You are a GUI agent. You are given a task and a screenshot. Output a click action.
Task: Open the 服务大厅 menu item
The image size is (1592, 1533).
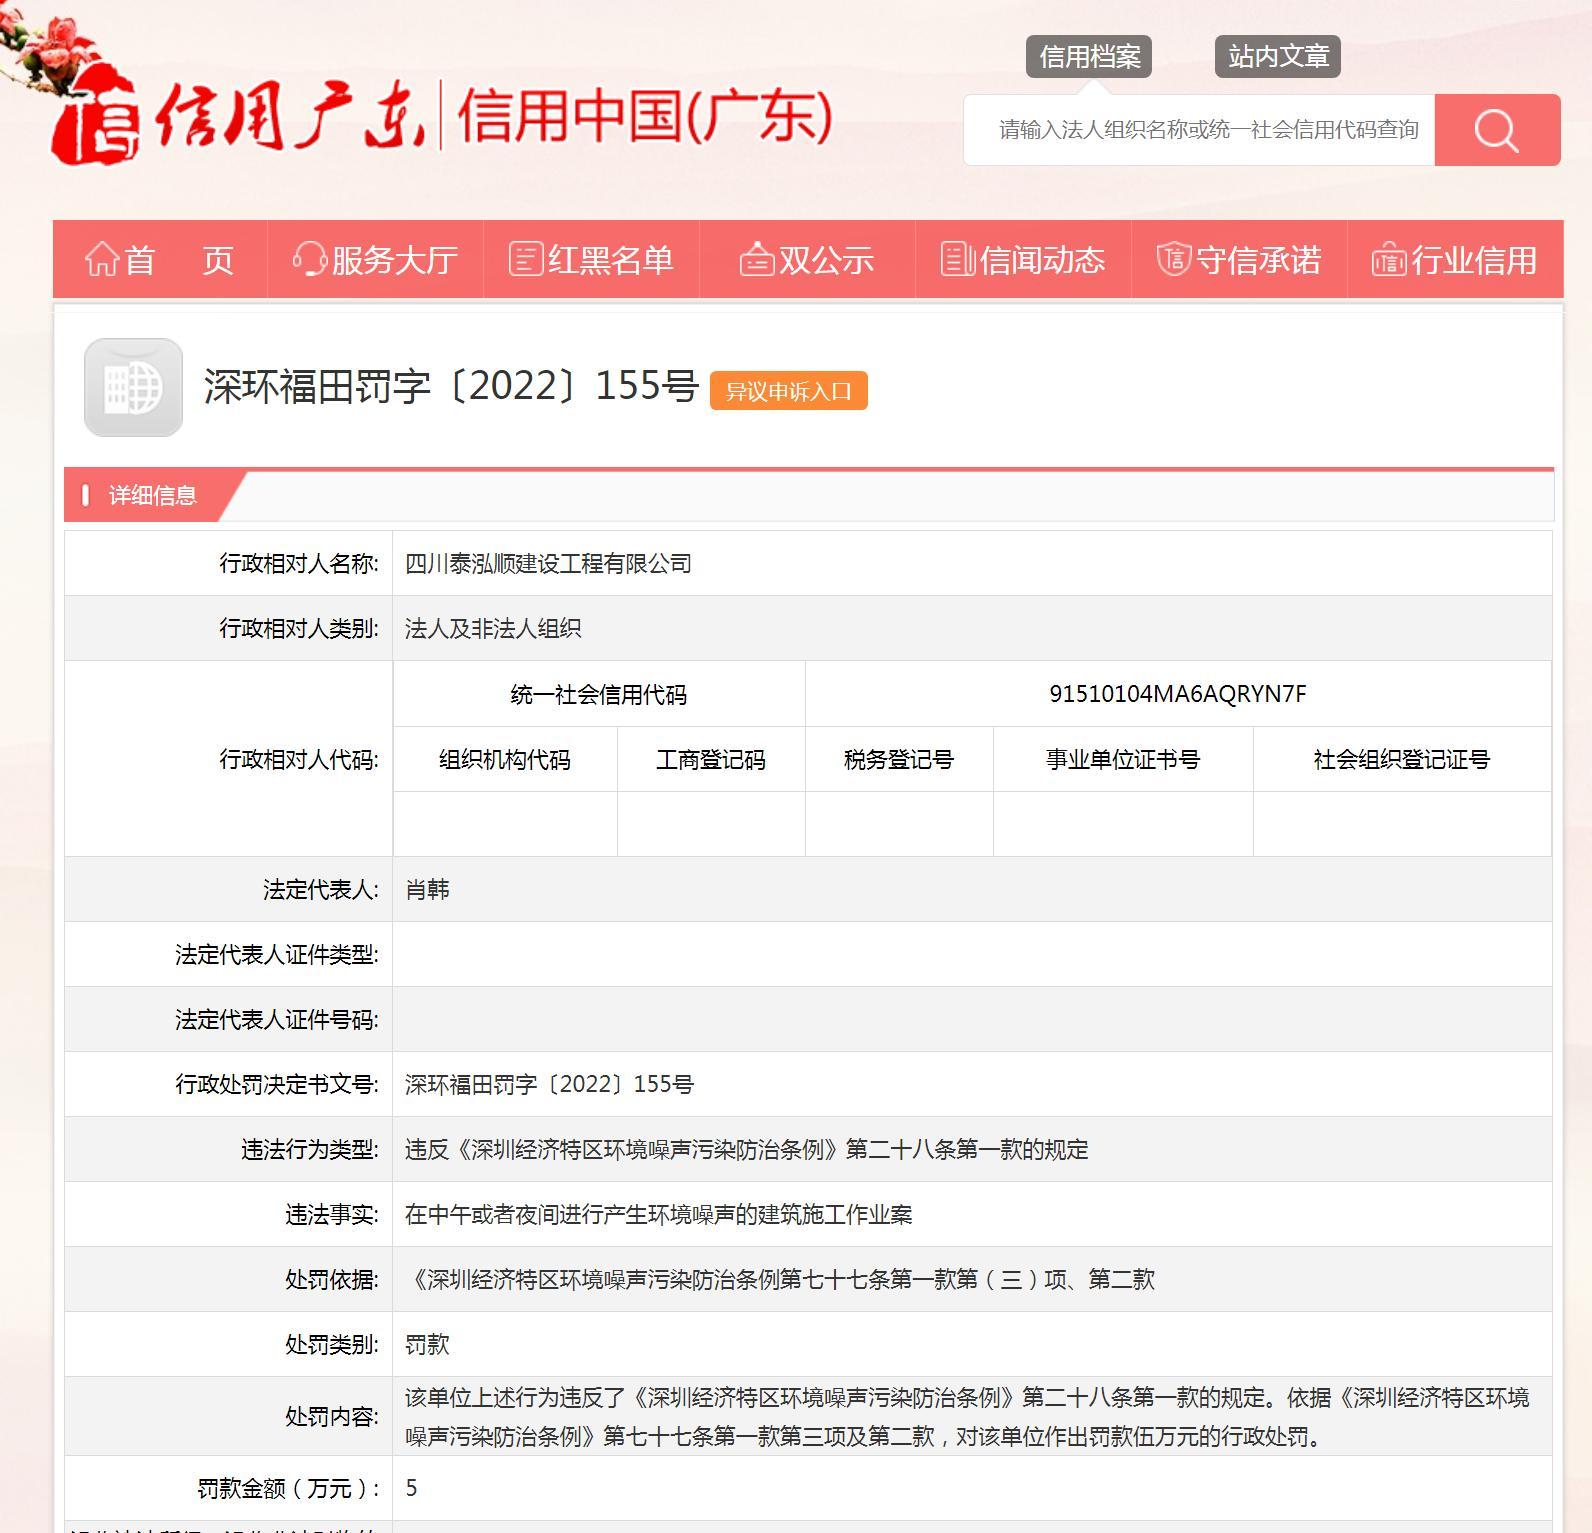[376, 260]
